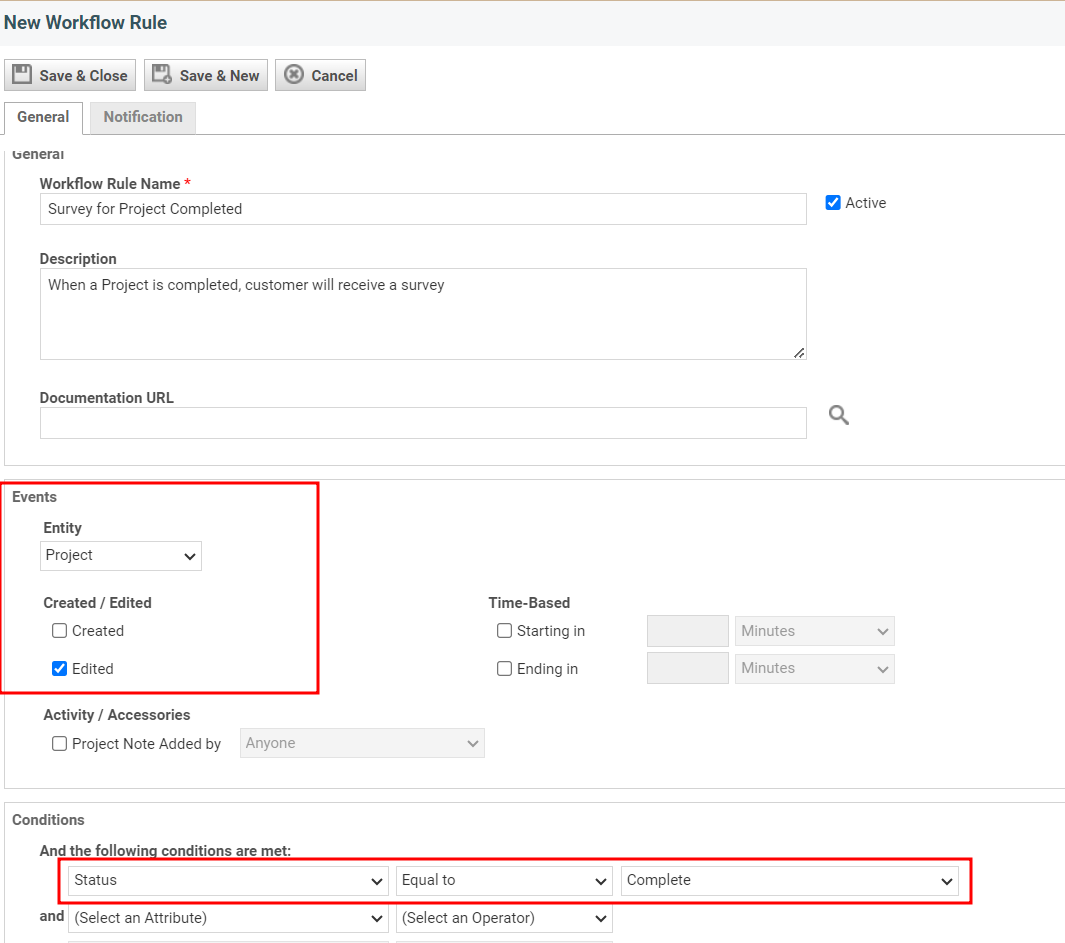The height and width of the screenshot is (943, 1065).
Task: Select the General tab
Action: click(x=43, y=117)
